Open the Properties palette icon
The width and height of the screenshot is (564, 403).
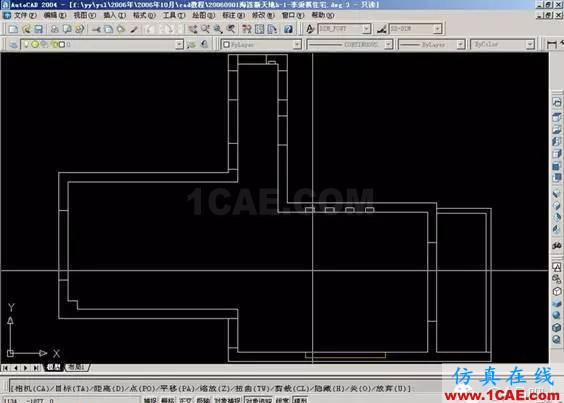coord(247,29)
